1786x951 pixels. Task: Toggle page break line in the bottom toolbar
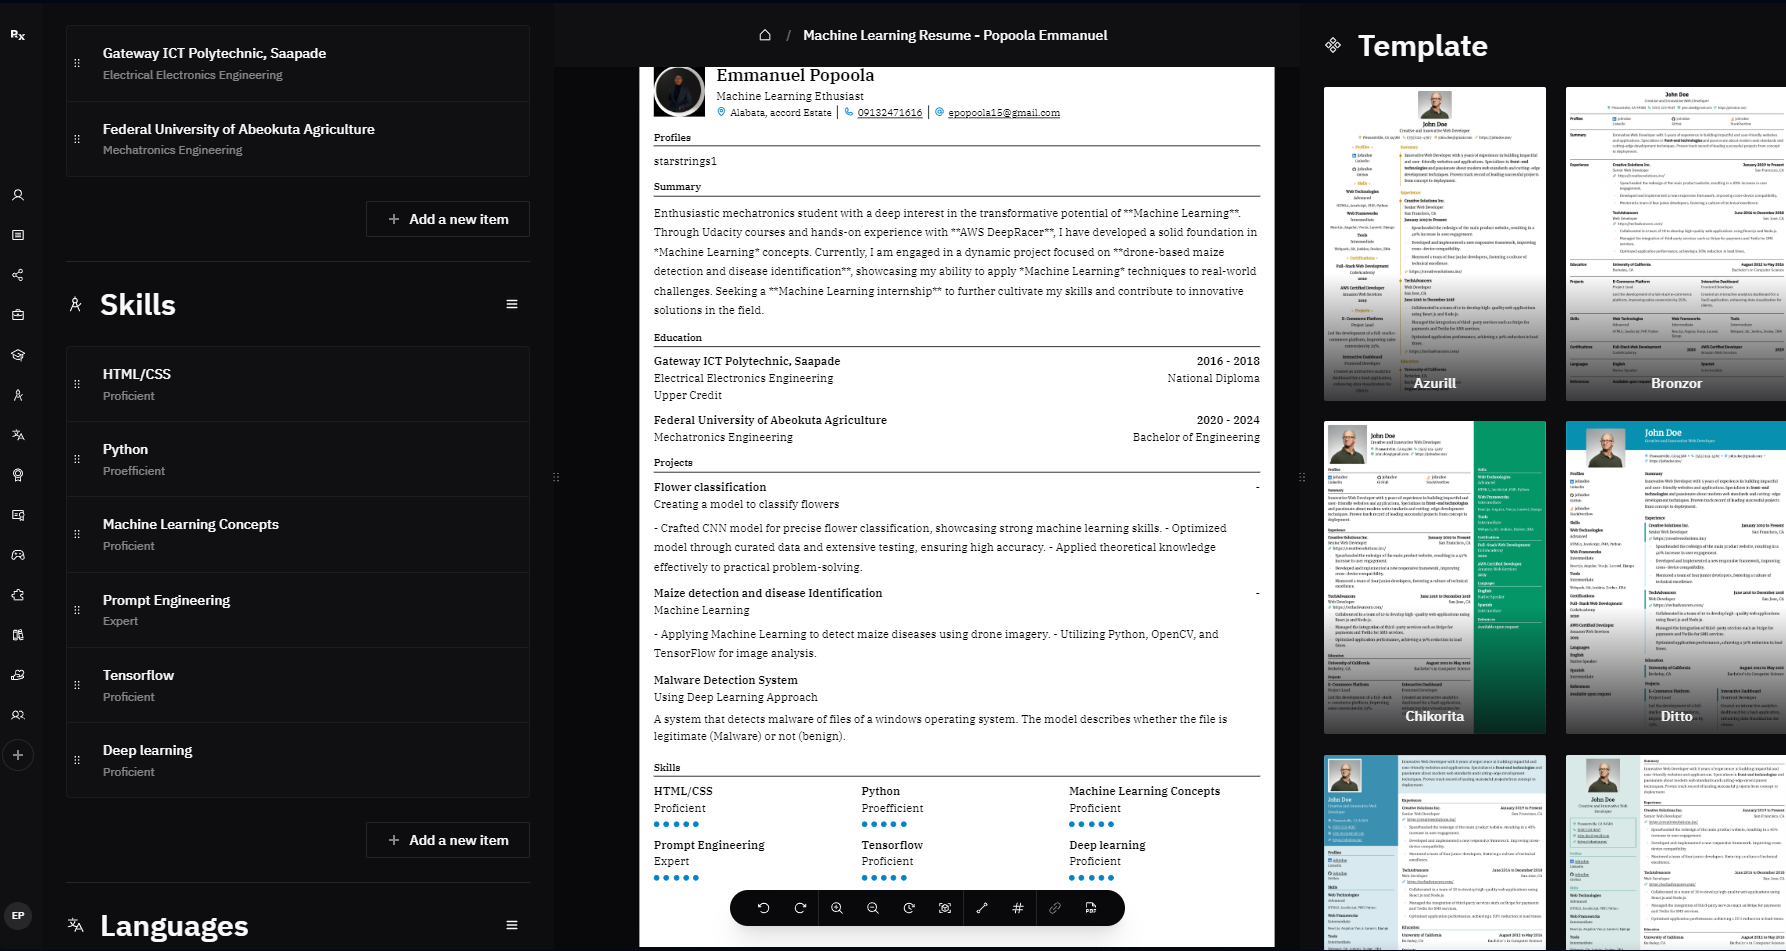[x=982, y=908]
